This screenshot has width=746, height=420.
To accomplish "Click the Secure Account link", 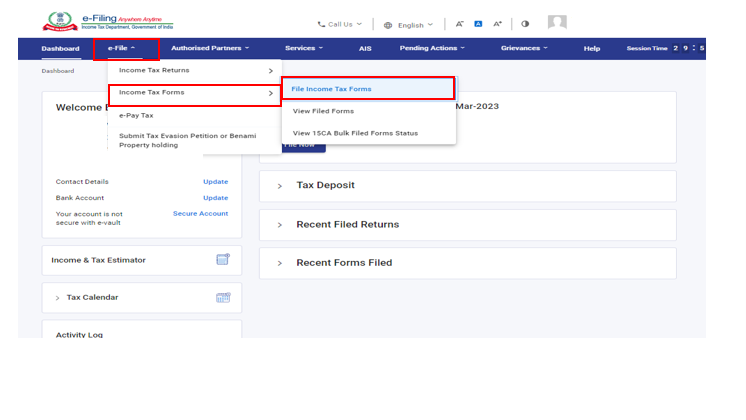I will point(200,214).
